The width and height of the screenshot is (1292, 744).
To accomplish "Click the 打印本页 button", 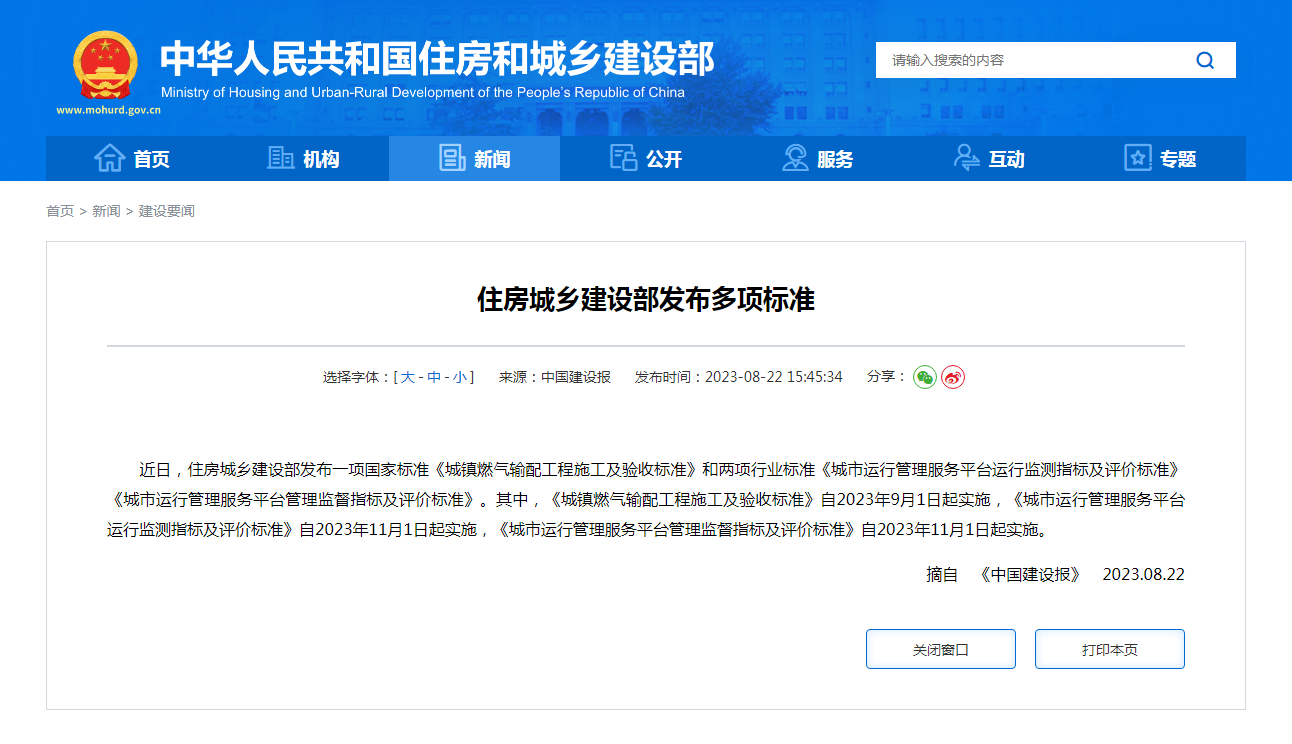I will (1109, 648).
